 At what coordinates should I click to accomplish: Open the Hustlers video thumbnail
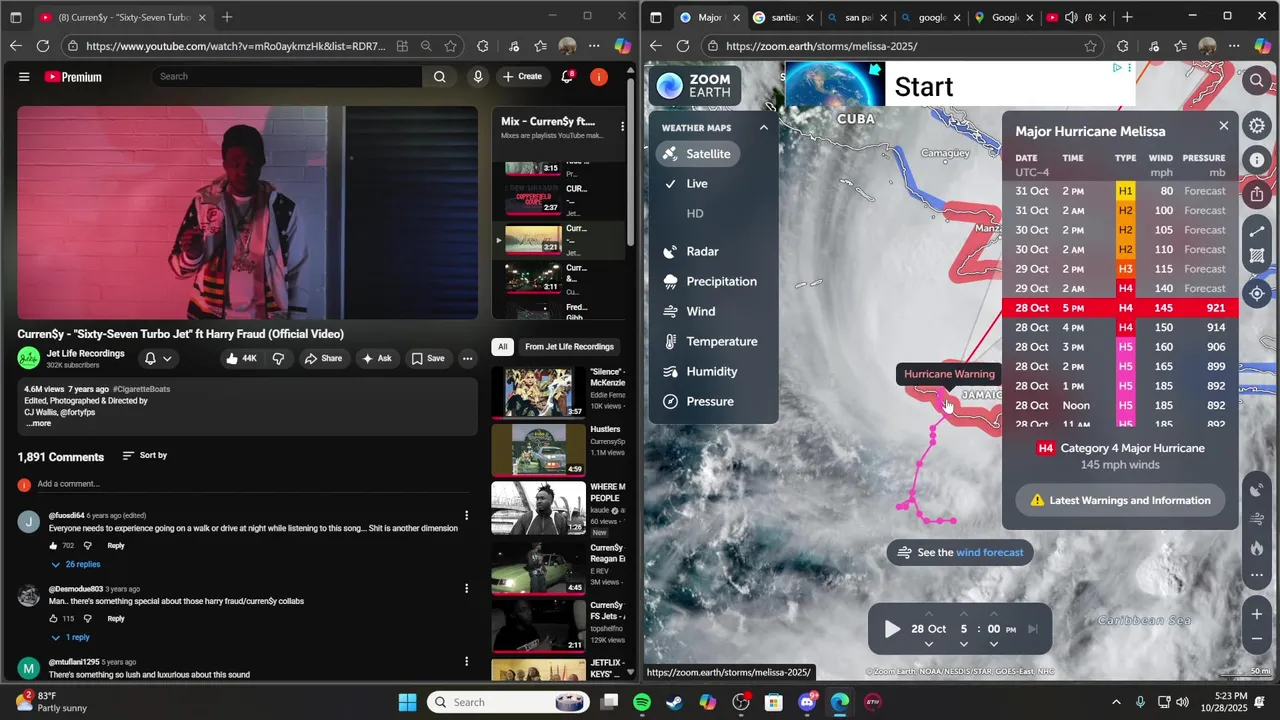(539, 450)
